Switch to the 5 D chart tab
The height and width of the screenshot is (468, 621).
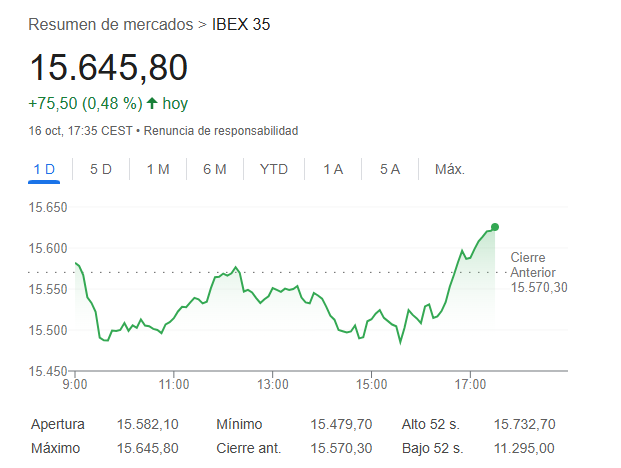(x=101, y=169)
